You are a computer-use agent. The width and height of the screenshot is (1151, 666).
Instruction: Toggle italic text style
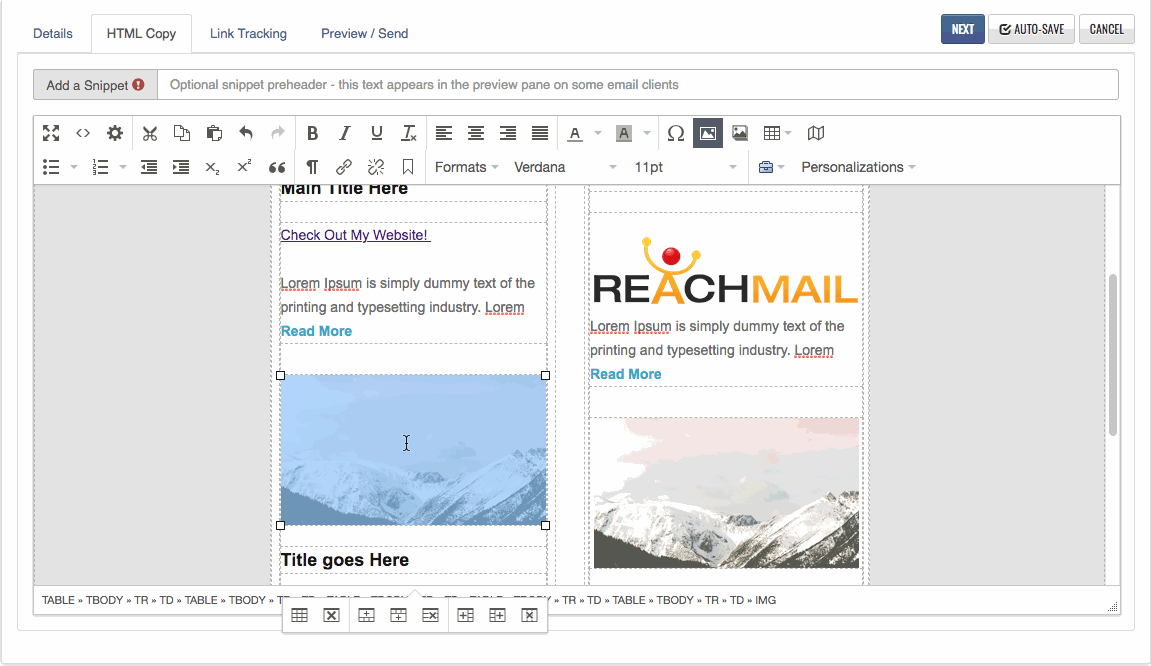(344, 133)
